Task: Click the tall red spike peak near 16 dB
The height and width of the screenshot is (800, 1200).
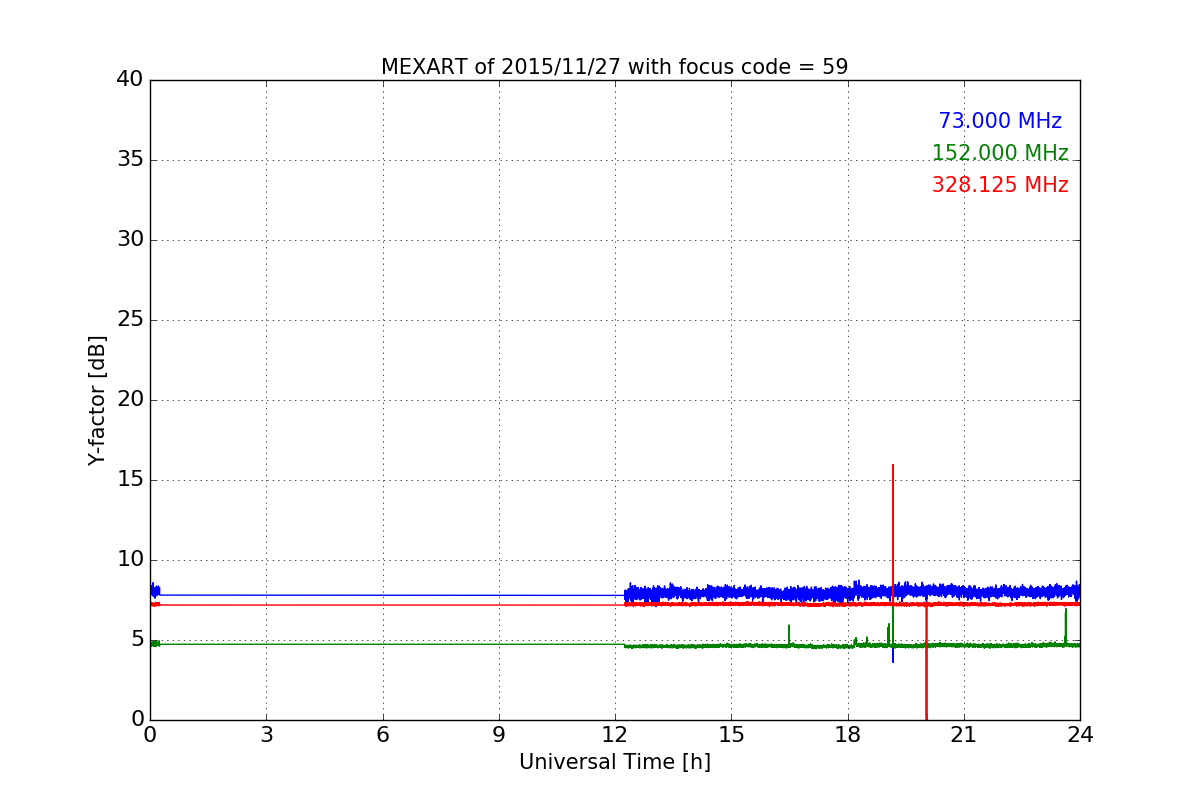Action: pyautogui.click(x=893, y=466)
